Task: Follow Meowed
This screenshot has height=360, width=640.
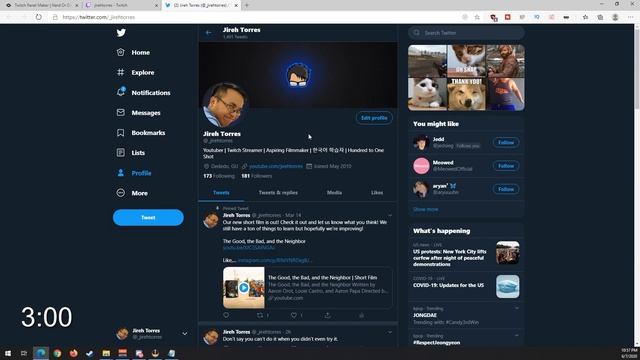Action: click(506, 166)
